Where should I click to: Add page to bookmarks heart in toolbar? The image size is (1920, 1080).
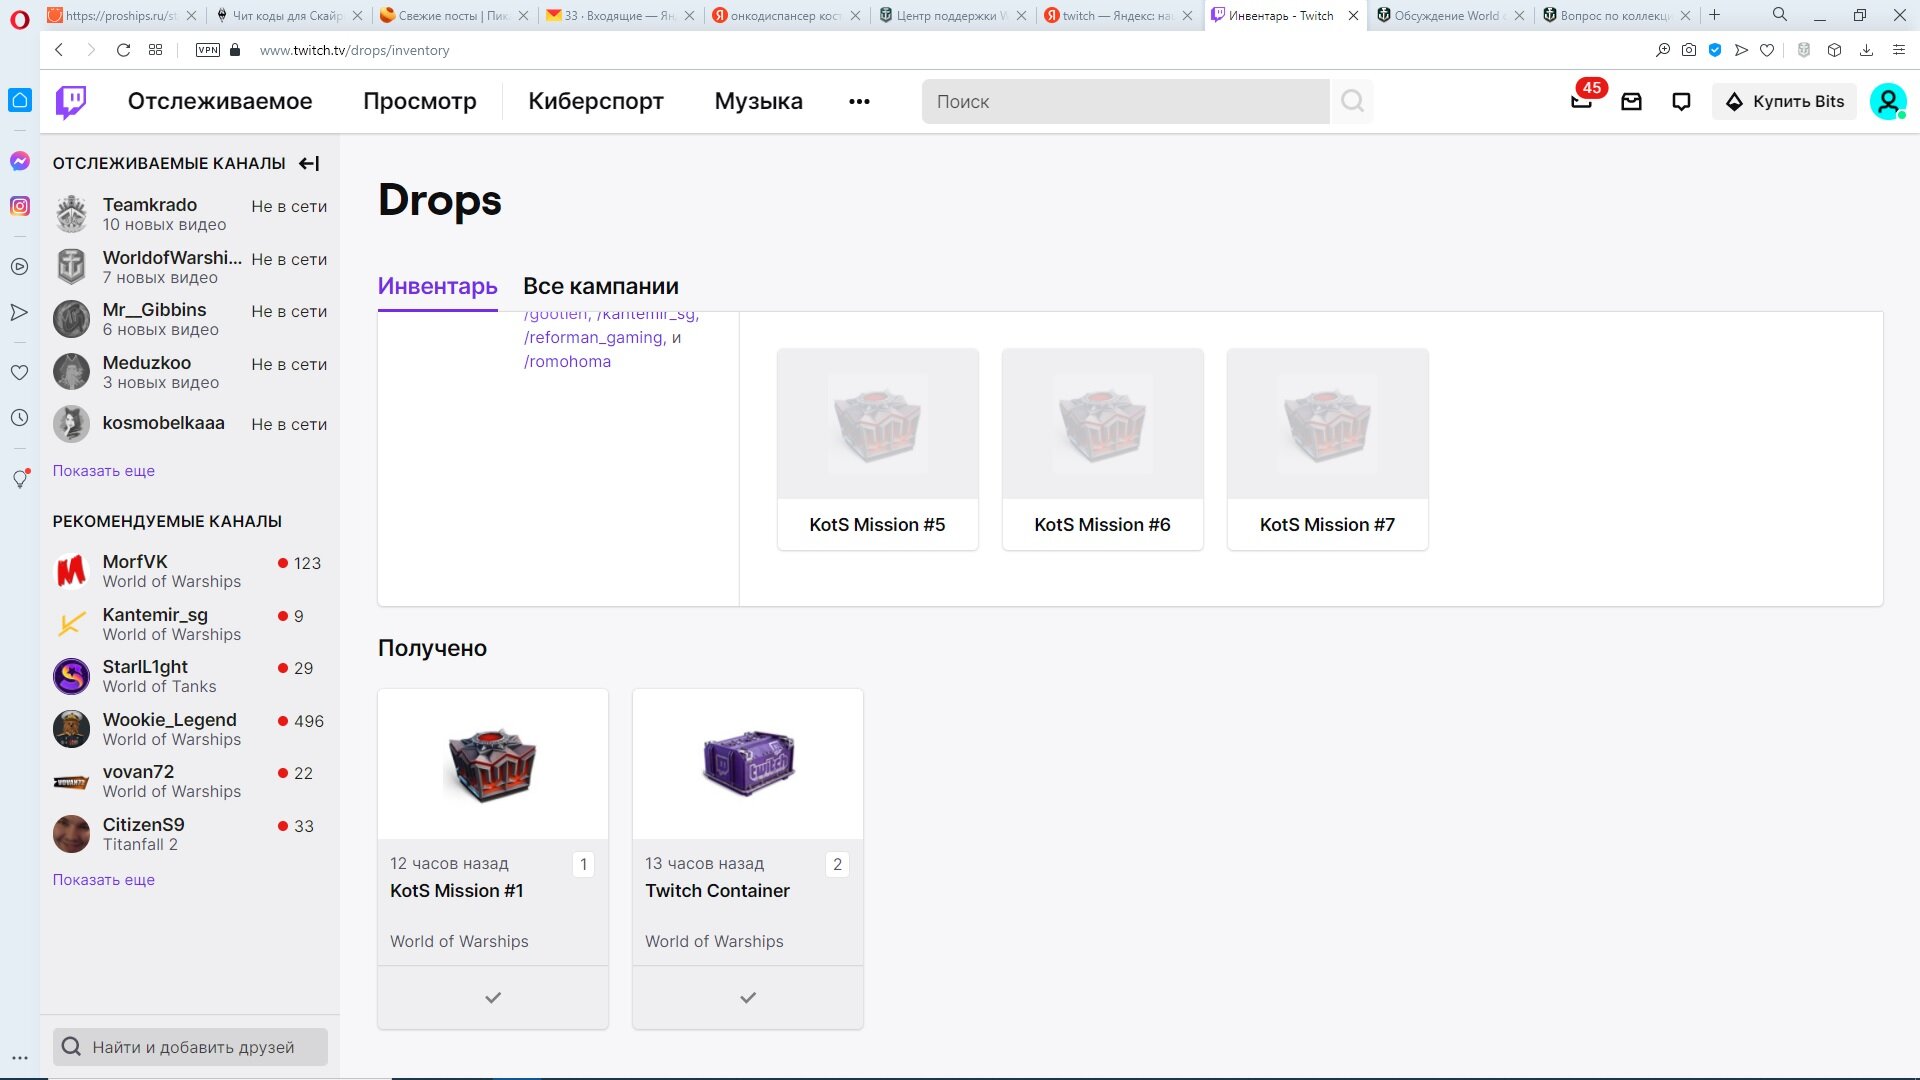point(1767,50)
